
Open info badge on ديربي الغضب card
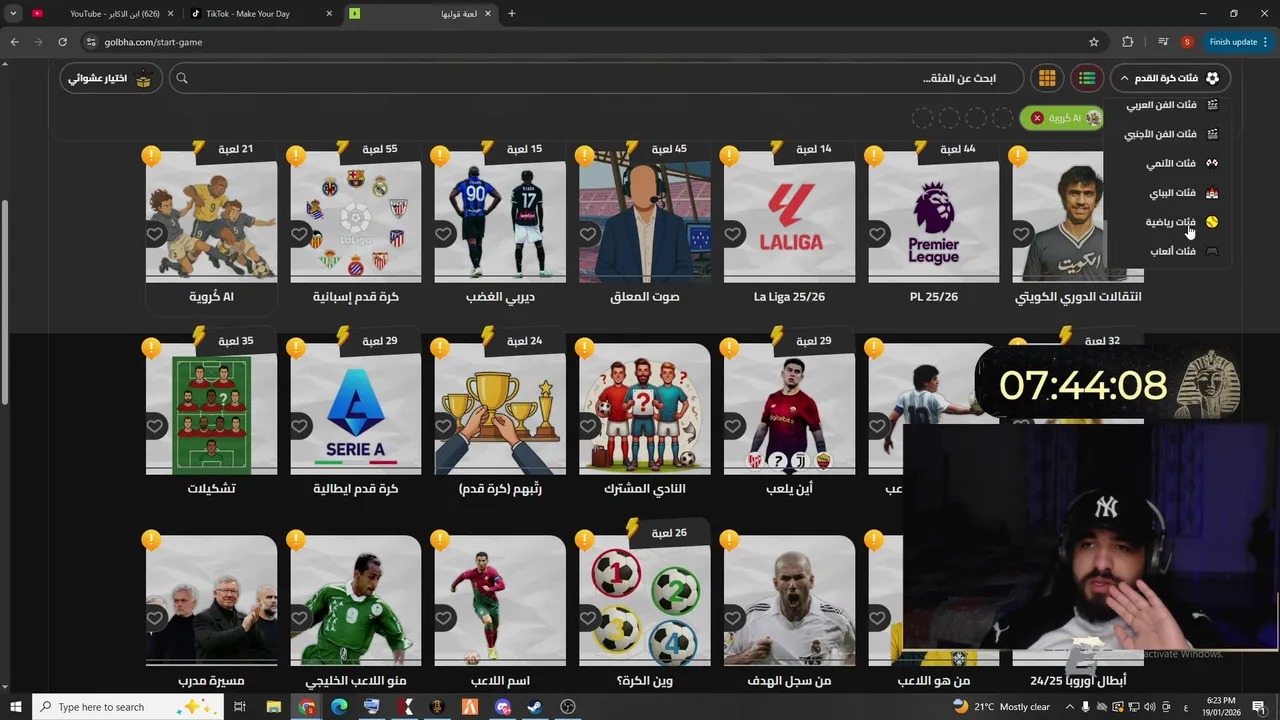[440, 156]
